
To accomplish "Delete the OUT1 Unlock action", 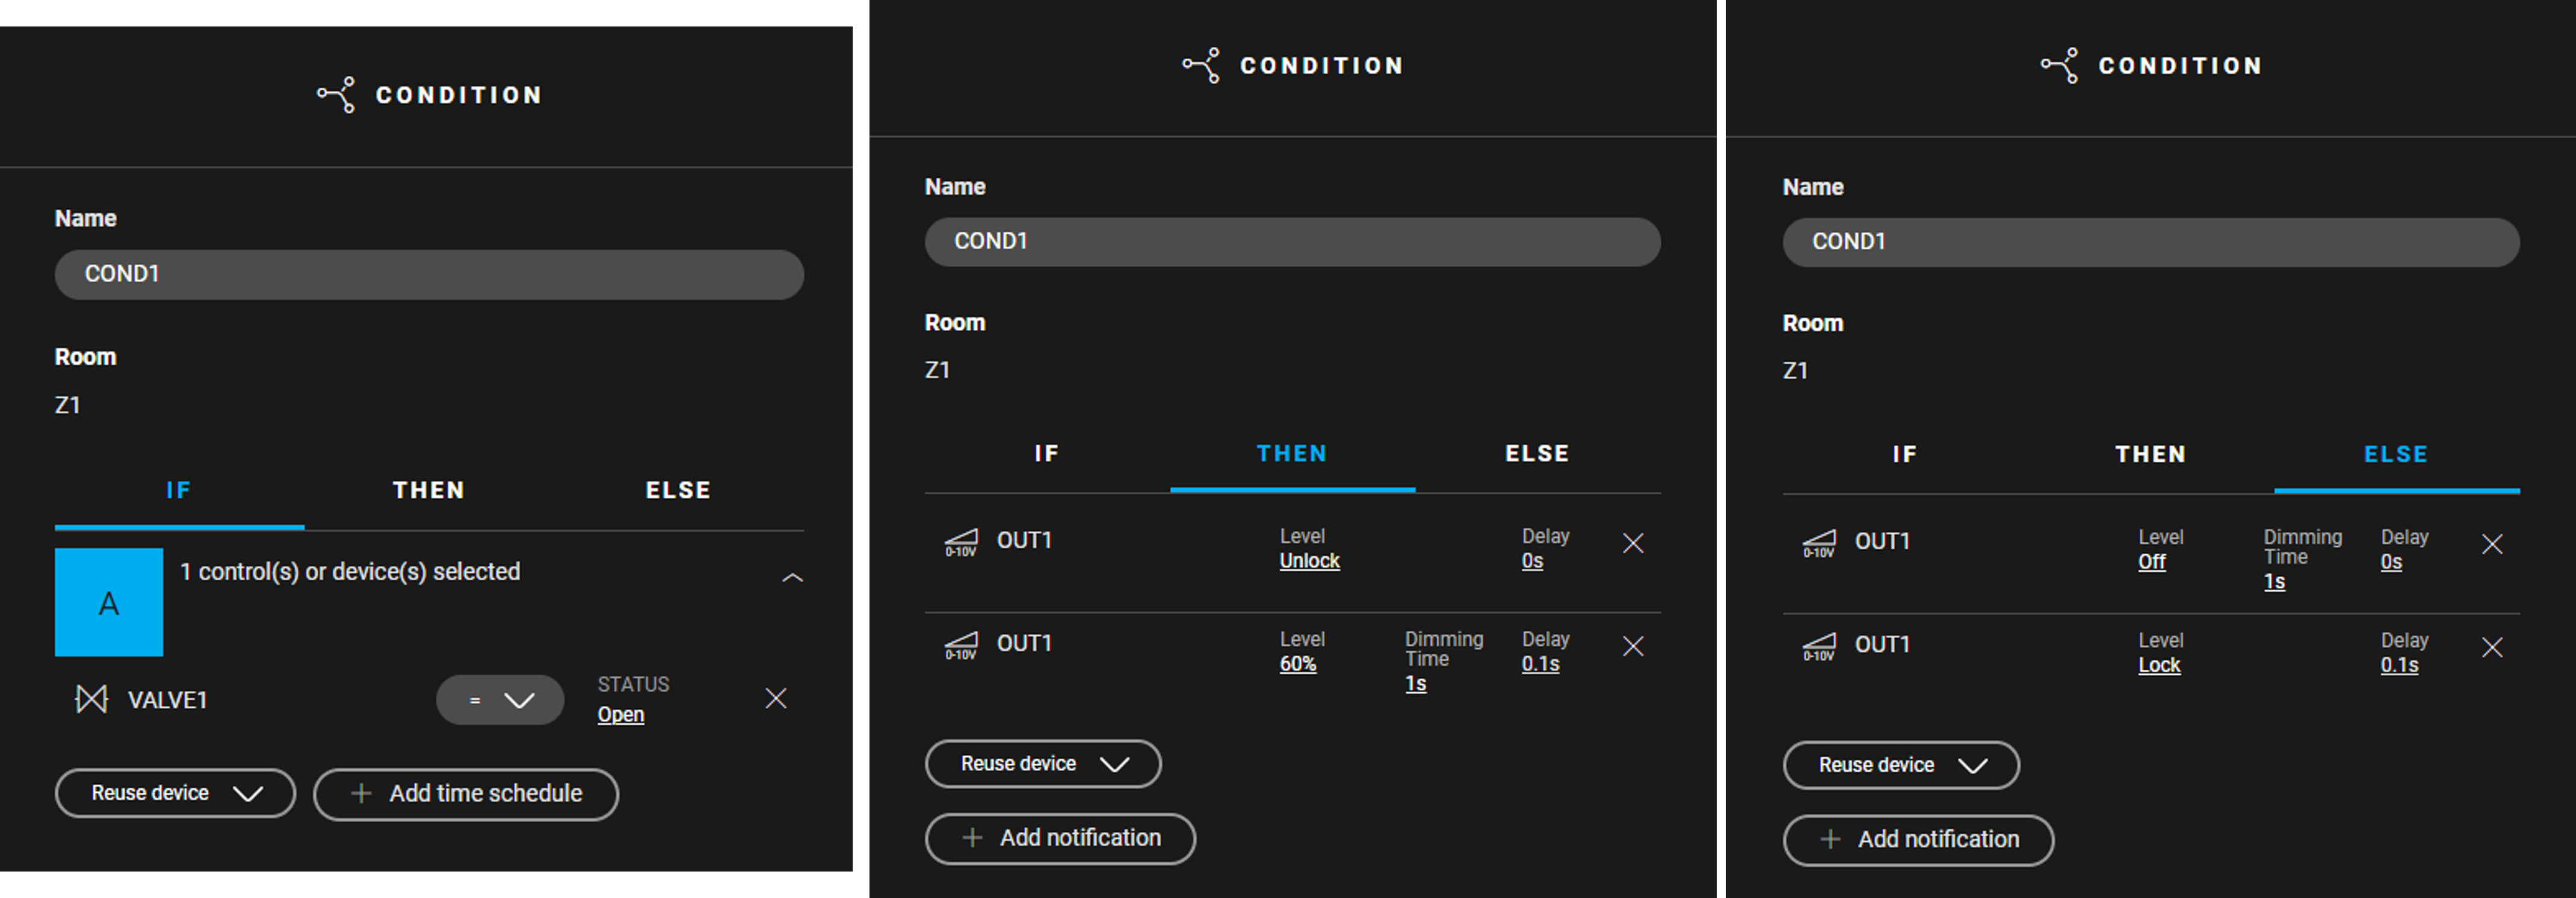I will (1633, 543).
